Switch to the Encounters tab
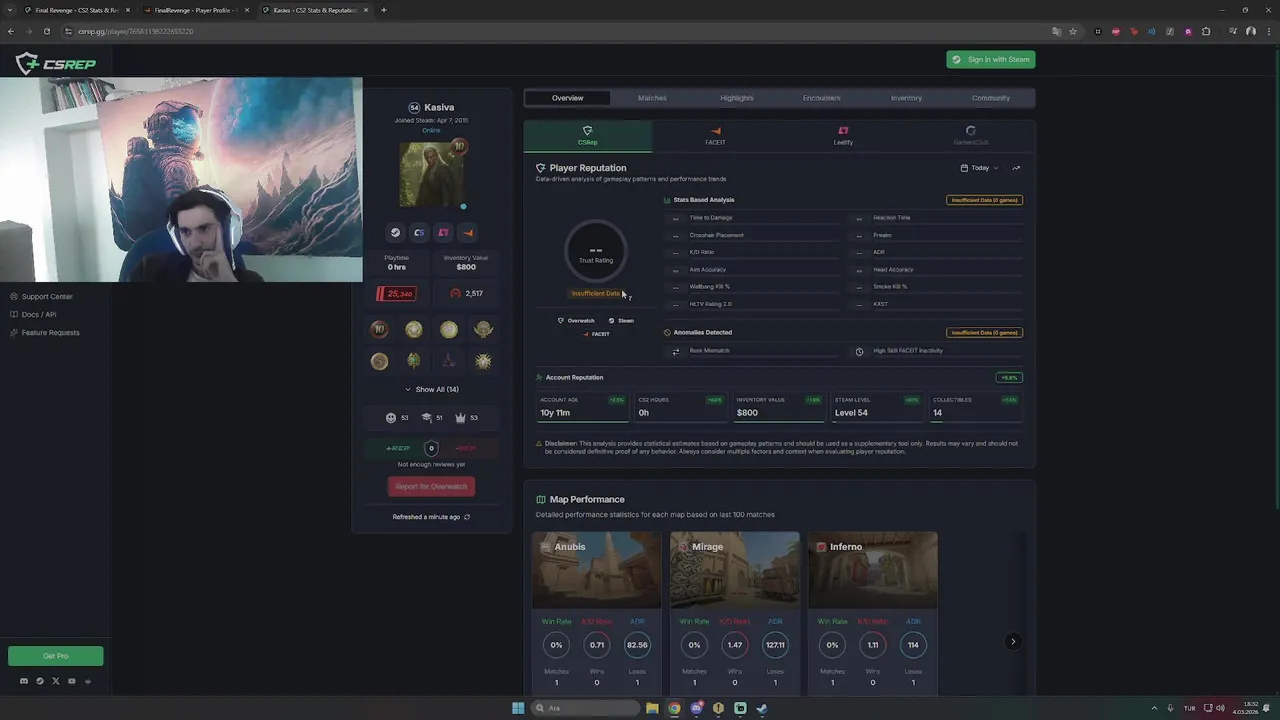1280x720 pixels. pos(821,98)
